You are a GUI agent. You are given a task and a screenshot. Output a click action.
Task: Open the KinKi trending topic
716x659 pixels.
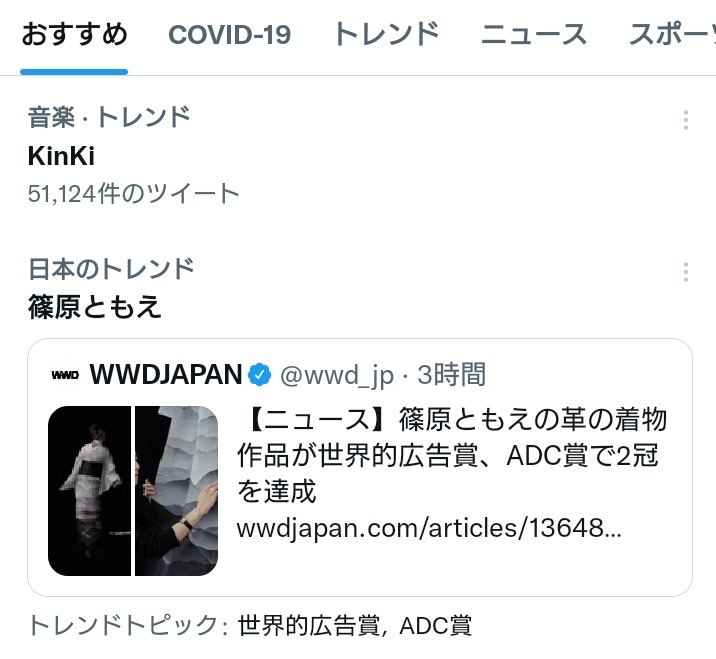61,156
